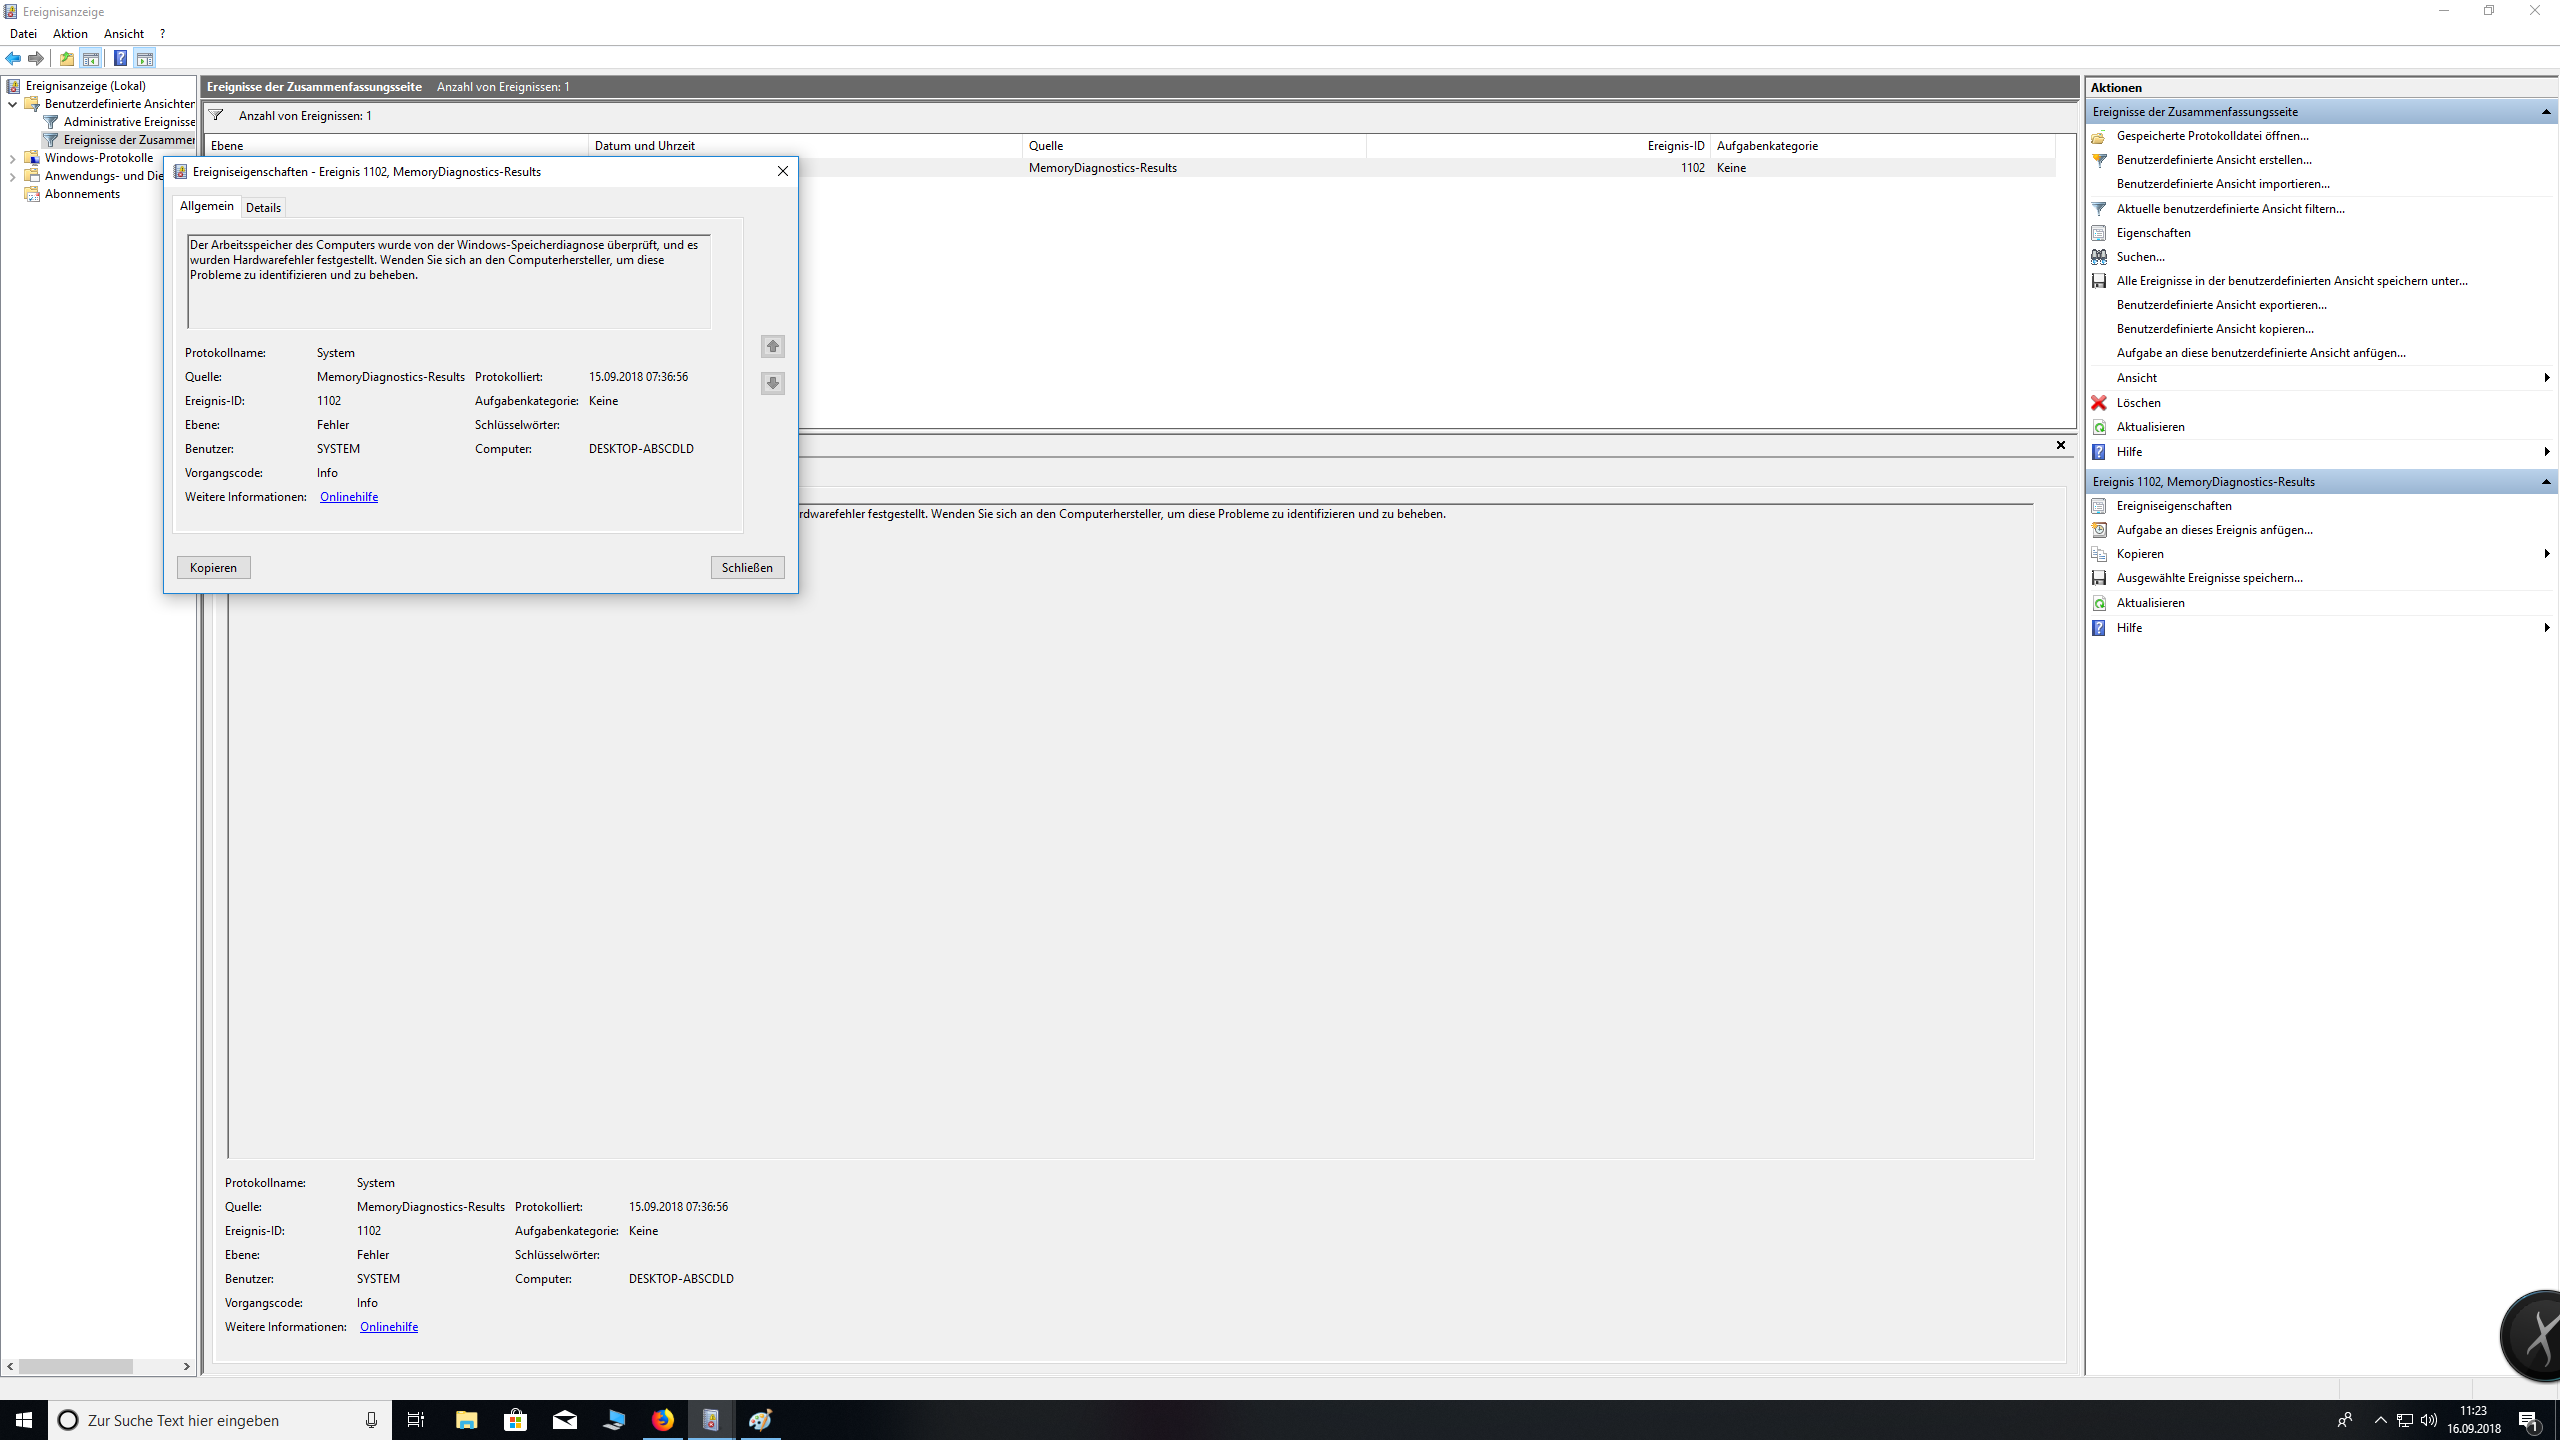
Task: Collapse Ereignis 1102 actions section
Action: [2546, 482]
